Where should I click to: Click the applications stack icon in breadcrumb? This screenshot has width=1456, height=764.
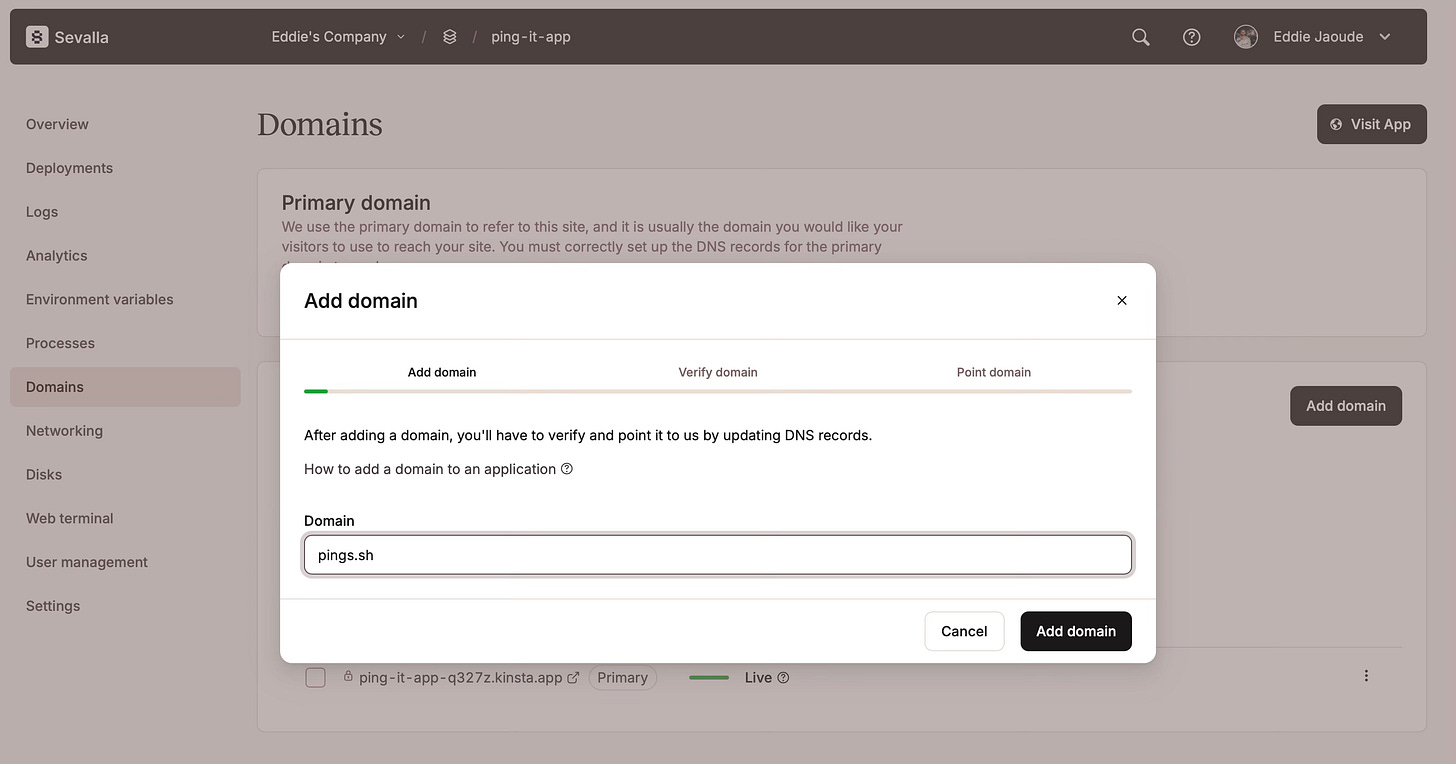450,37
